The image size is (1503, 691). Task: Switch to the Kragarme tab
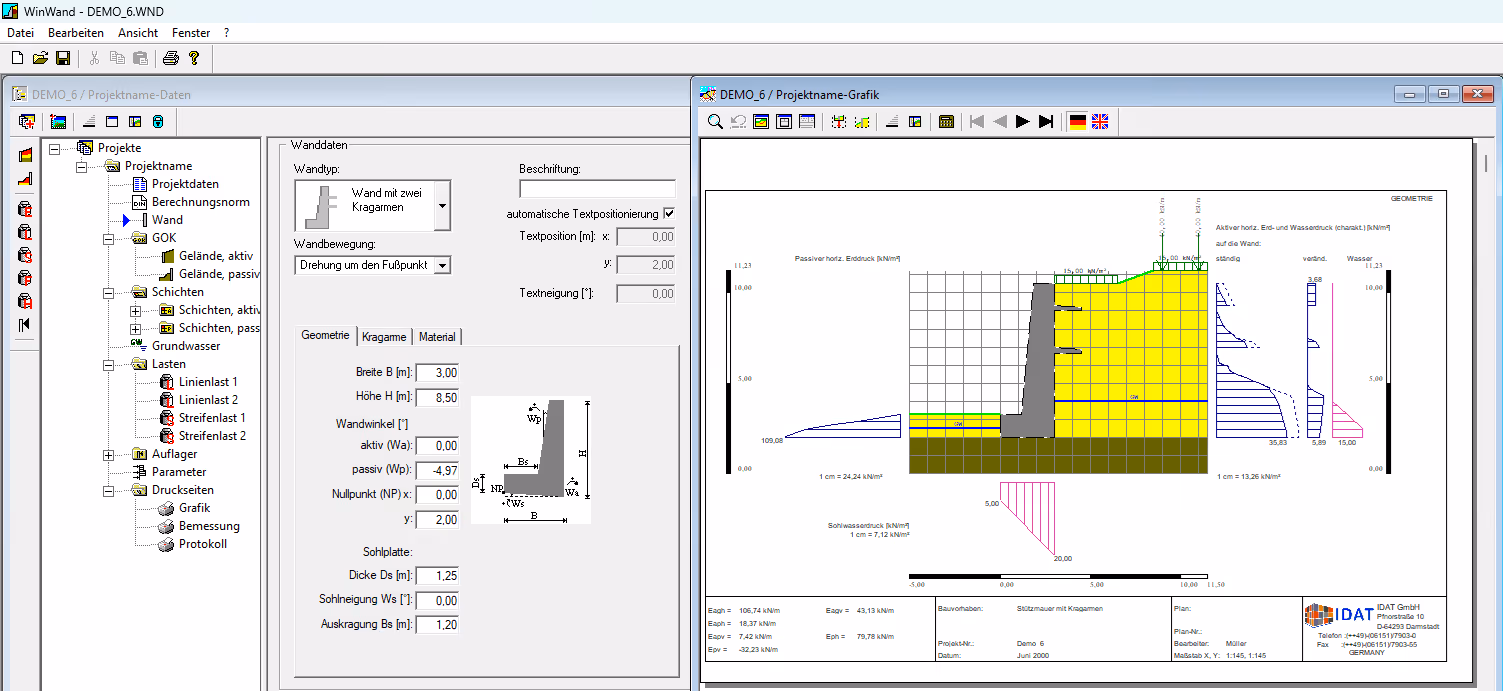click(384, 337)
